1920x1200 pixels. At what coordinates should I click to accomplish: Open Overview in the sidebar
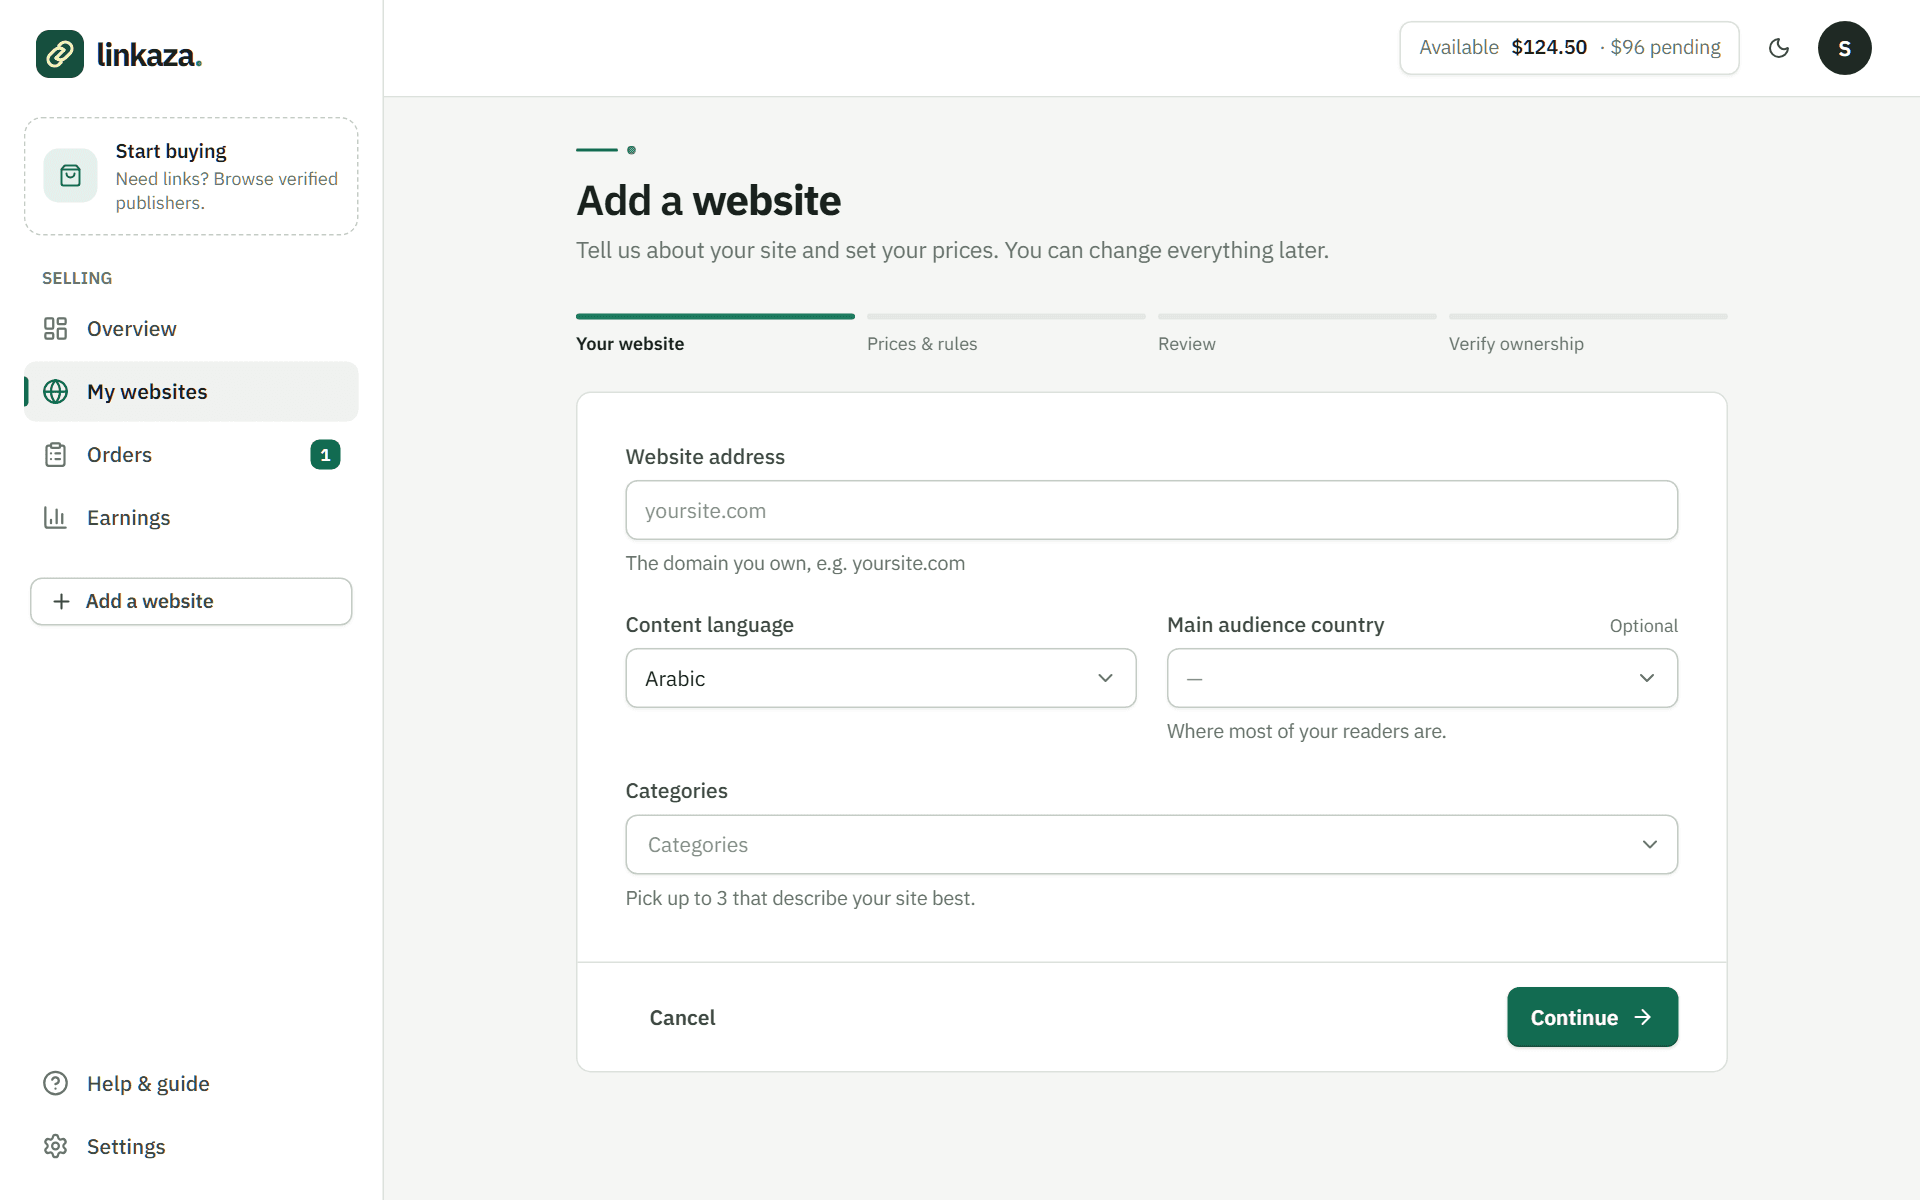coord(191,329)
